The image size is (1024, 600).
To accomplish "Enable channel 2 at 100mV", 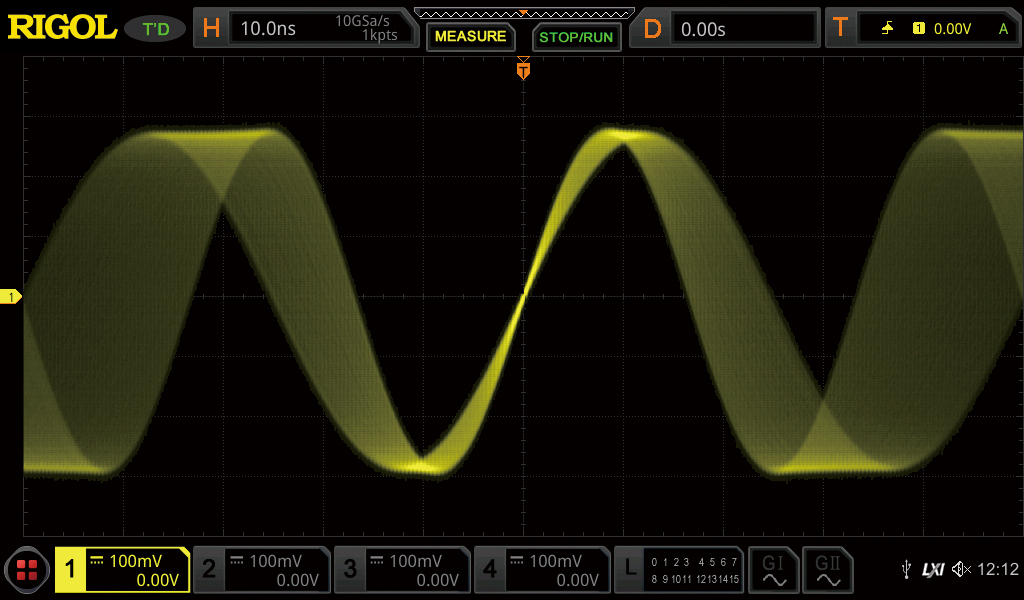I will [261, 570].
